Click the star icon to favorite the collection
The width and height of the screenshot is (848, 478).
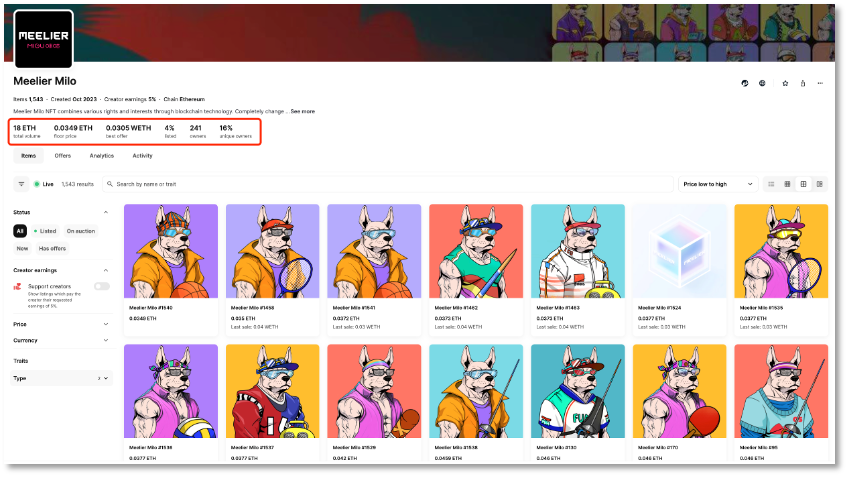pyautogui.click(x=785, y=83)
